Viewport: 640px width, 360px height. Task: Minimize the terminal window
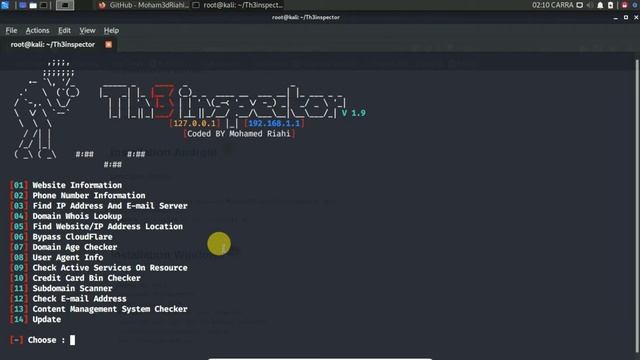tap(616, 18)
